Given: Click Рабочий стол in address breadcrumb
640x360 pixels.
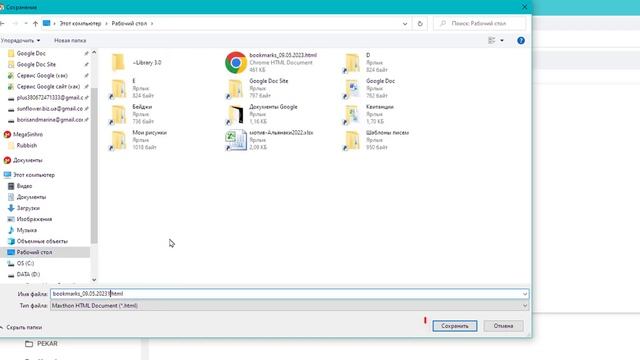Looking at the screenshot, I should (x=129, y=24).
